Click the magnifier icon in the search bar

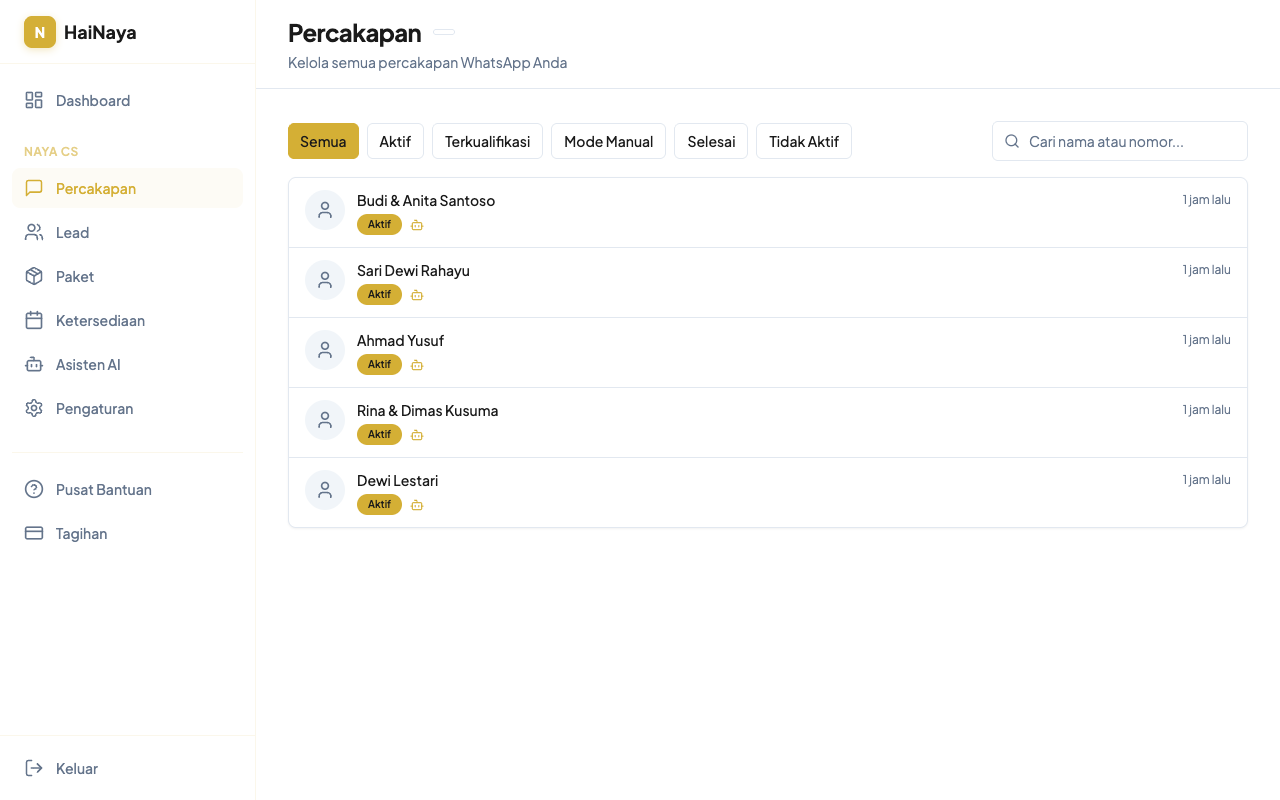1012,141
